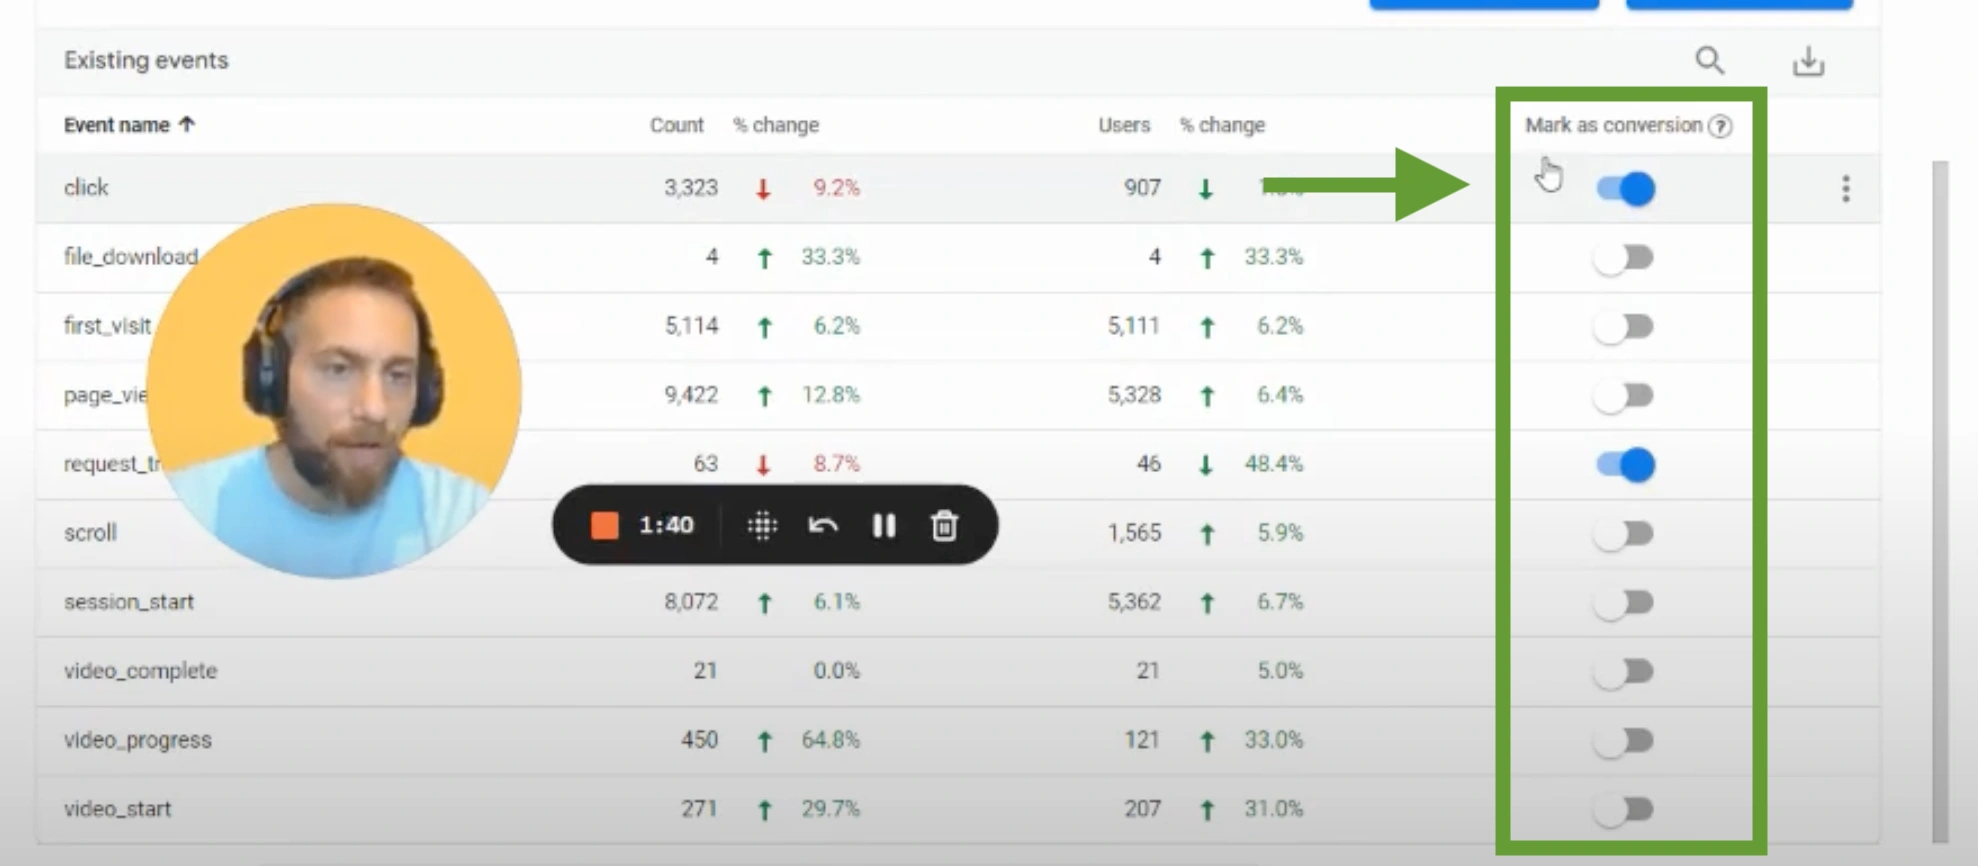Select the 9.2% change value
This screenshot has width=1978, height=866.
836,188
